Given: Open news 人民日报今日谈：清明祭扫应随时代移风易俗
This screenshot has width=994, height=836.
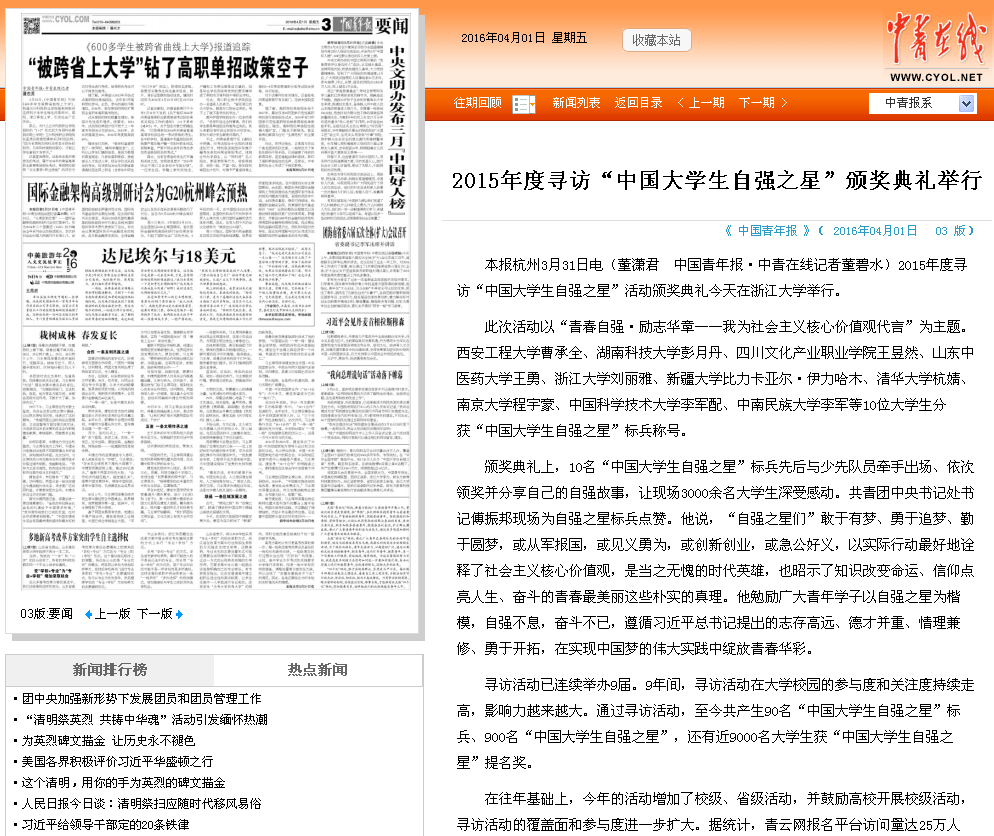Looking at the screenshot, I should [141, 804].
